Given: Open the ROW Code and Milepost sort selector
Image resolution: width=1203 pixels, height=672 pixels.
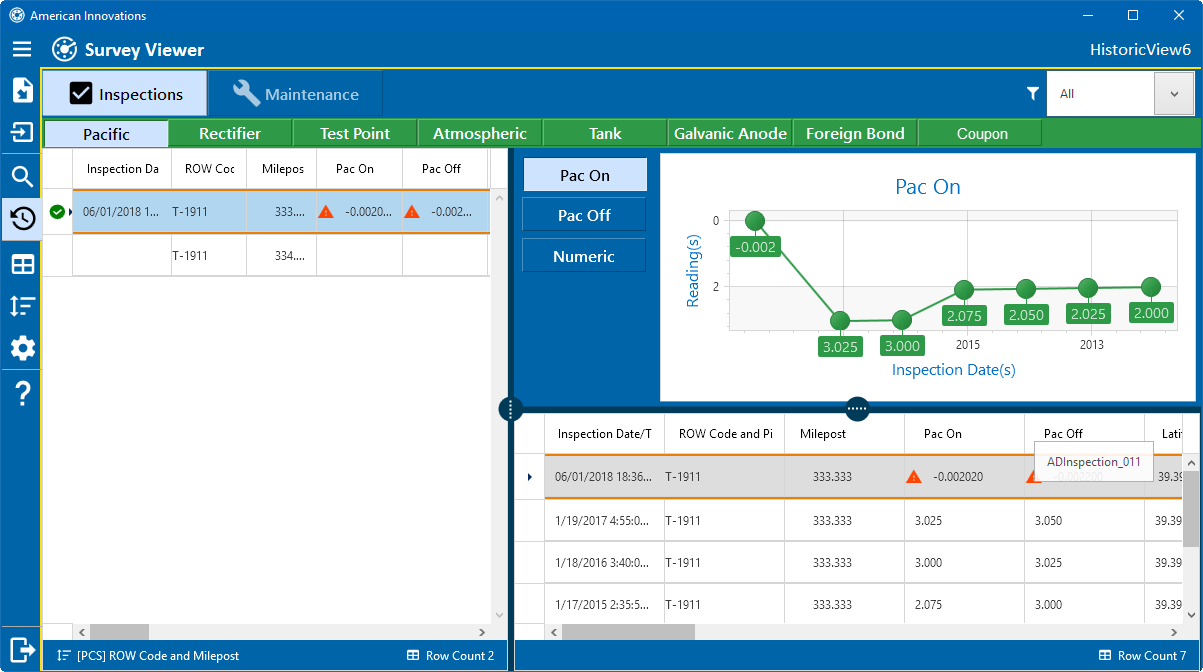Looking at the screenshot, I should (150, 656).
